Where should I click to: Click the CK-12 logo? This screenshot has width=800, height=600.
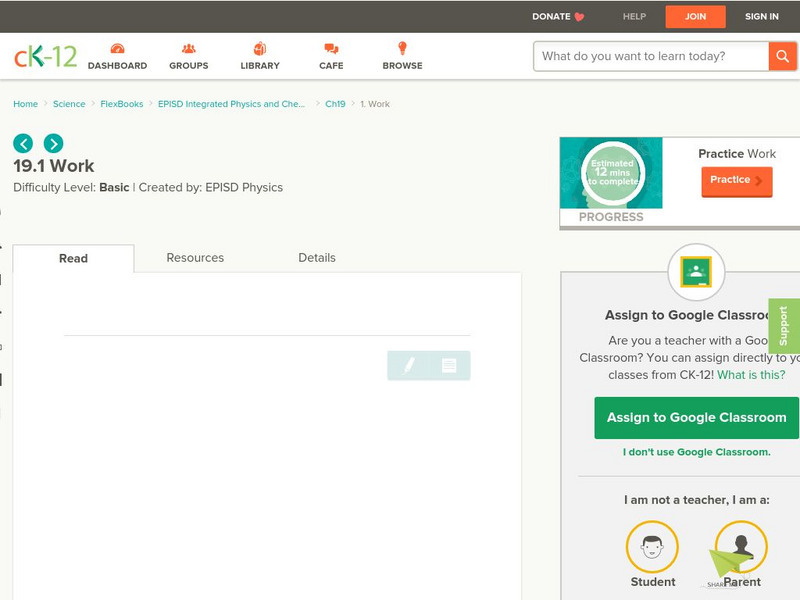click(x=45, y=56)
